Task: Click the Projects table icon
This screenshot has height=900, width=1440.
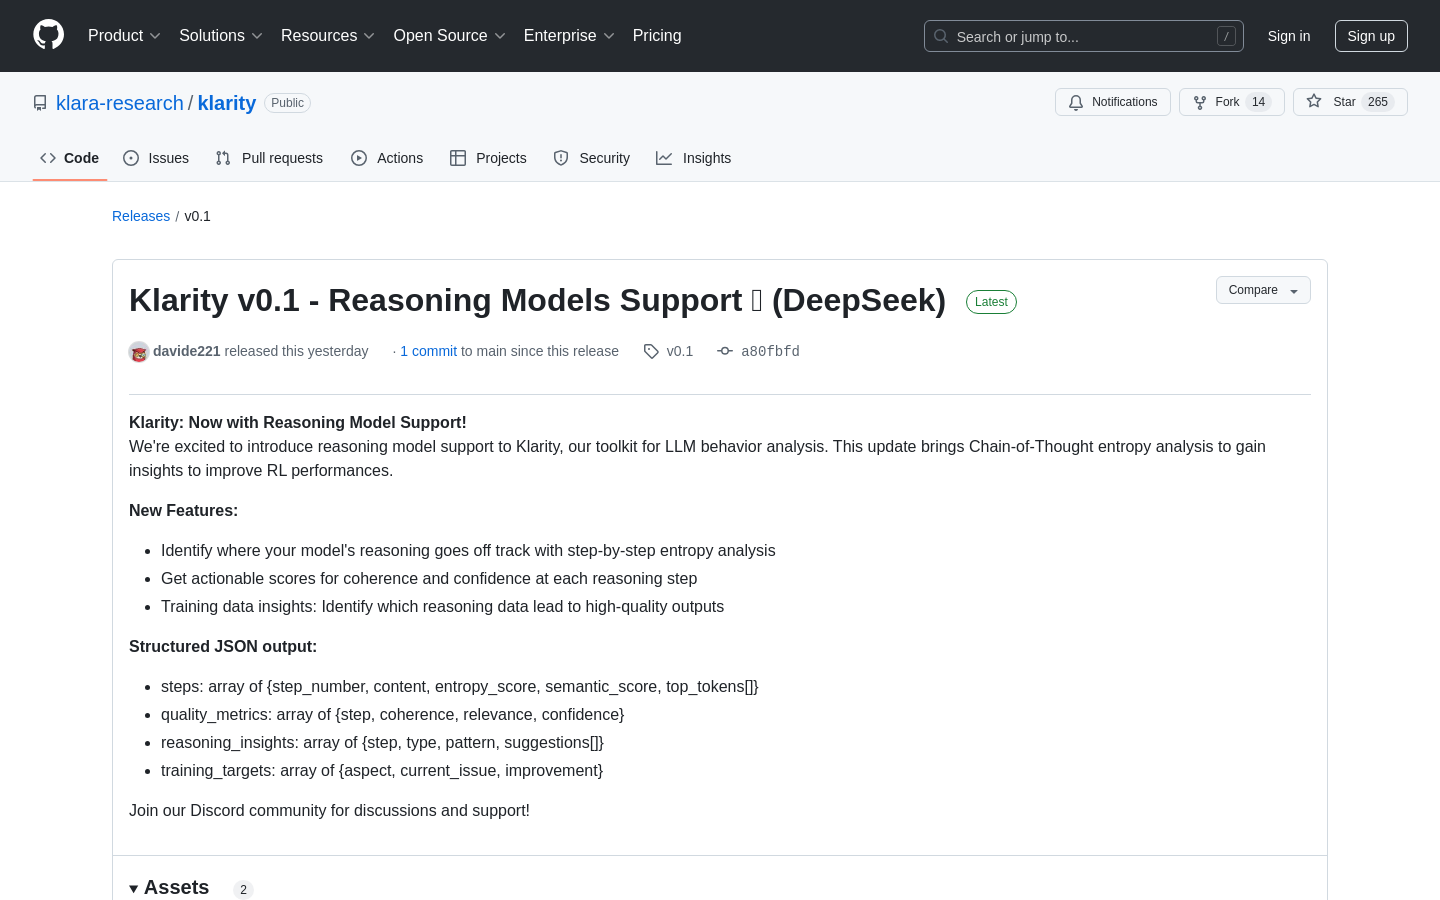Action: [x=458, y=158]
